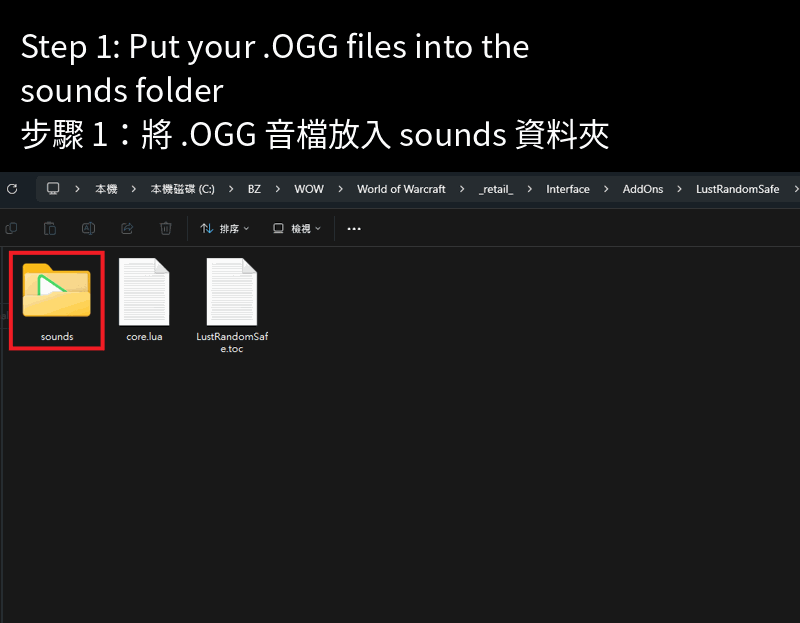
Task: Expand chevron after WOW breadcrumb
Action: click(340, 189)
